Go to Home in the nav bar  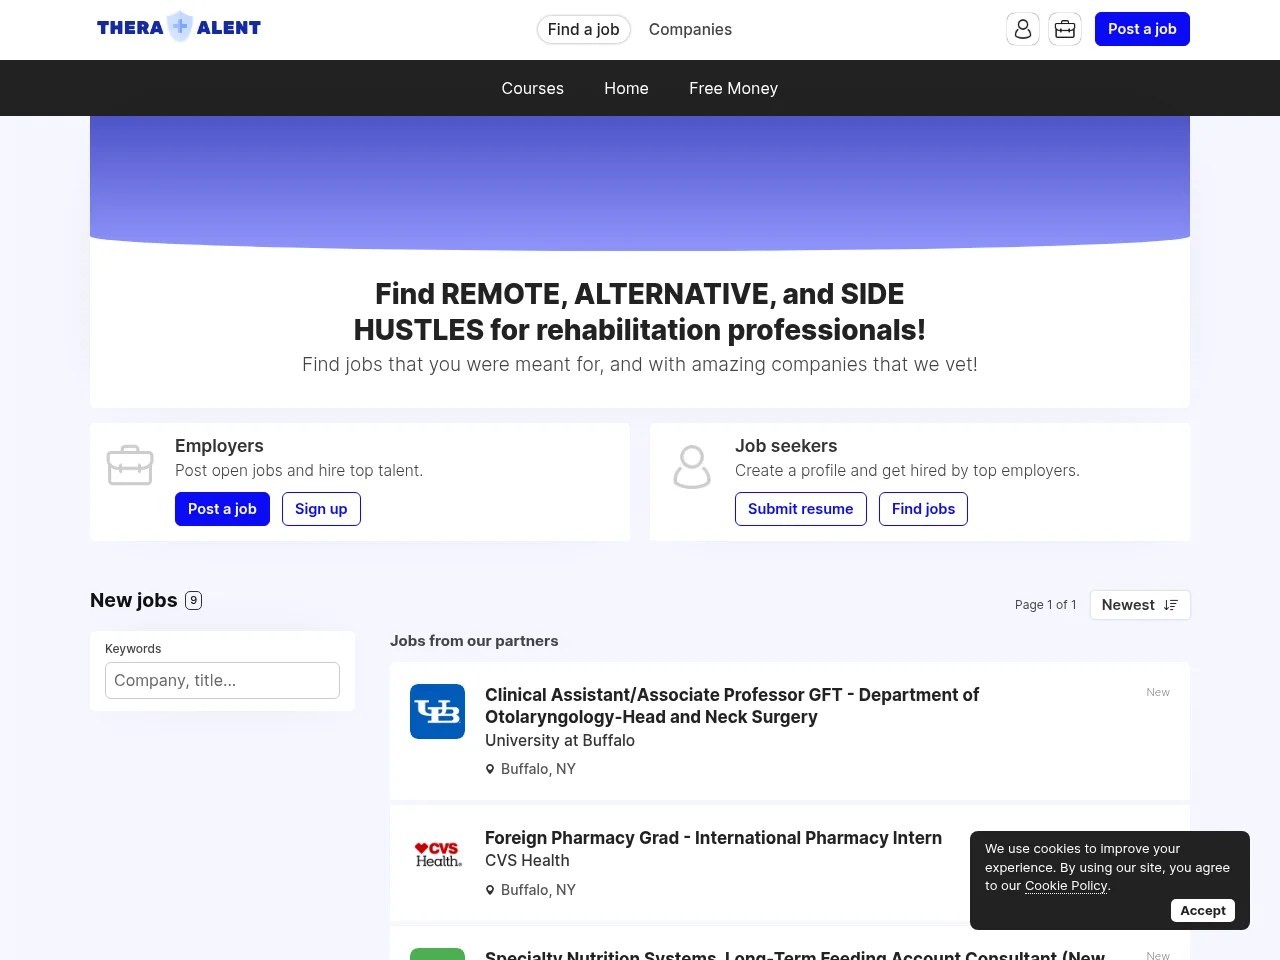coord(626,88)
